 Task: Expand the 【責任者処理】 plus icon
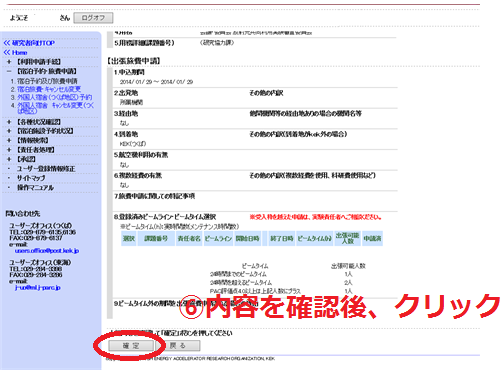[9, 150]
